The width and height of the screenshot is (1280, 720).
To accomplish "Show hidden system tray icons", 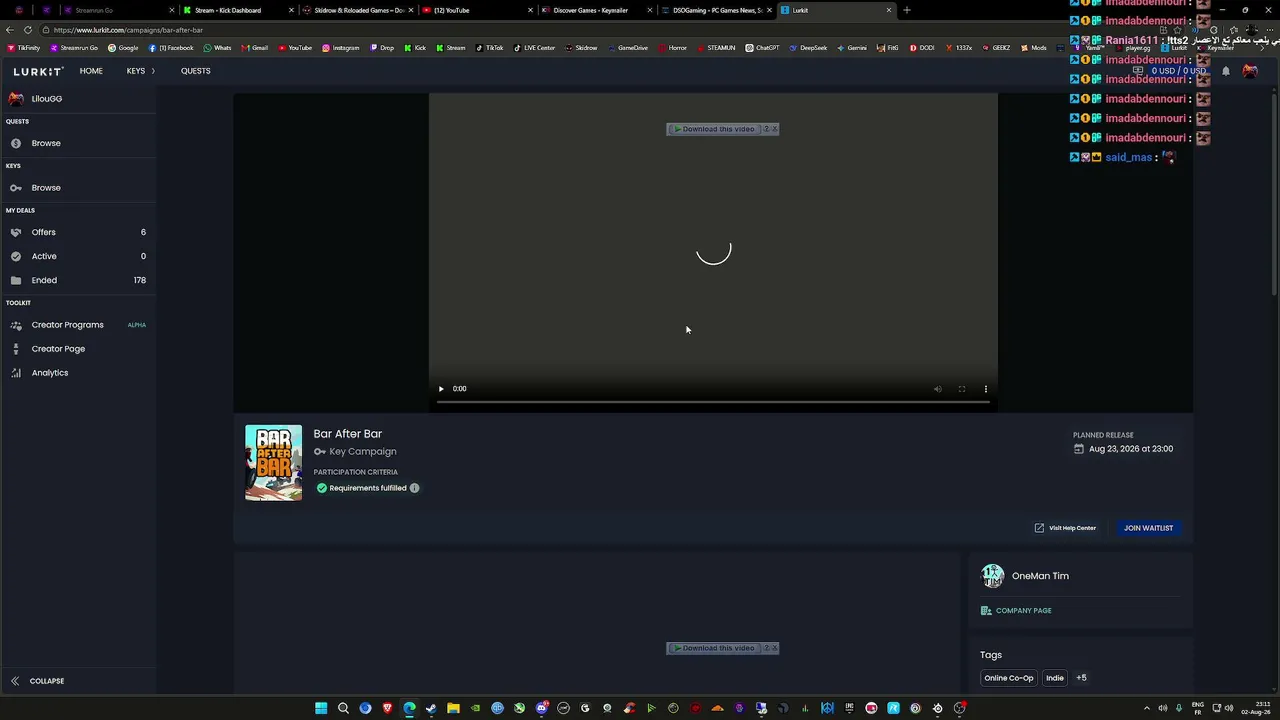I will 1147,708.
